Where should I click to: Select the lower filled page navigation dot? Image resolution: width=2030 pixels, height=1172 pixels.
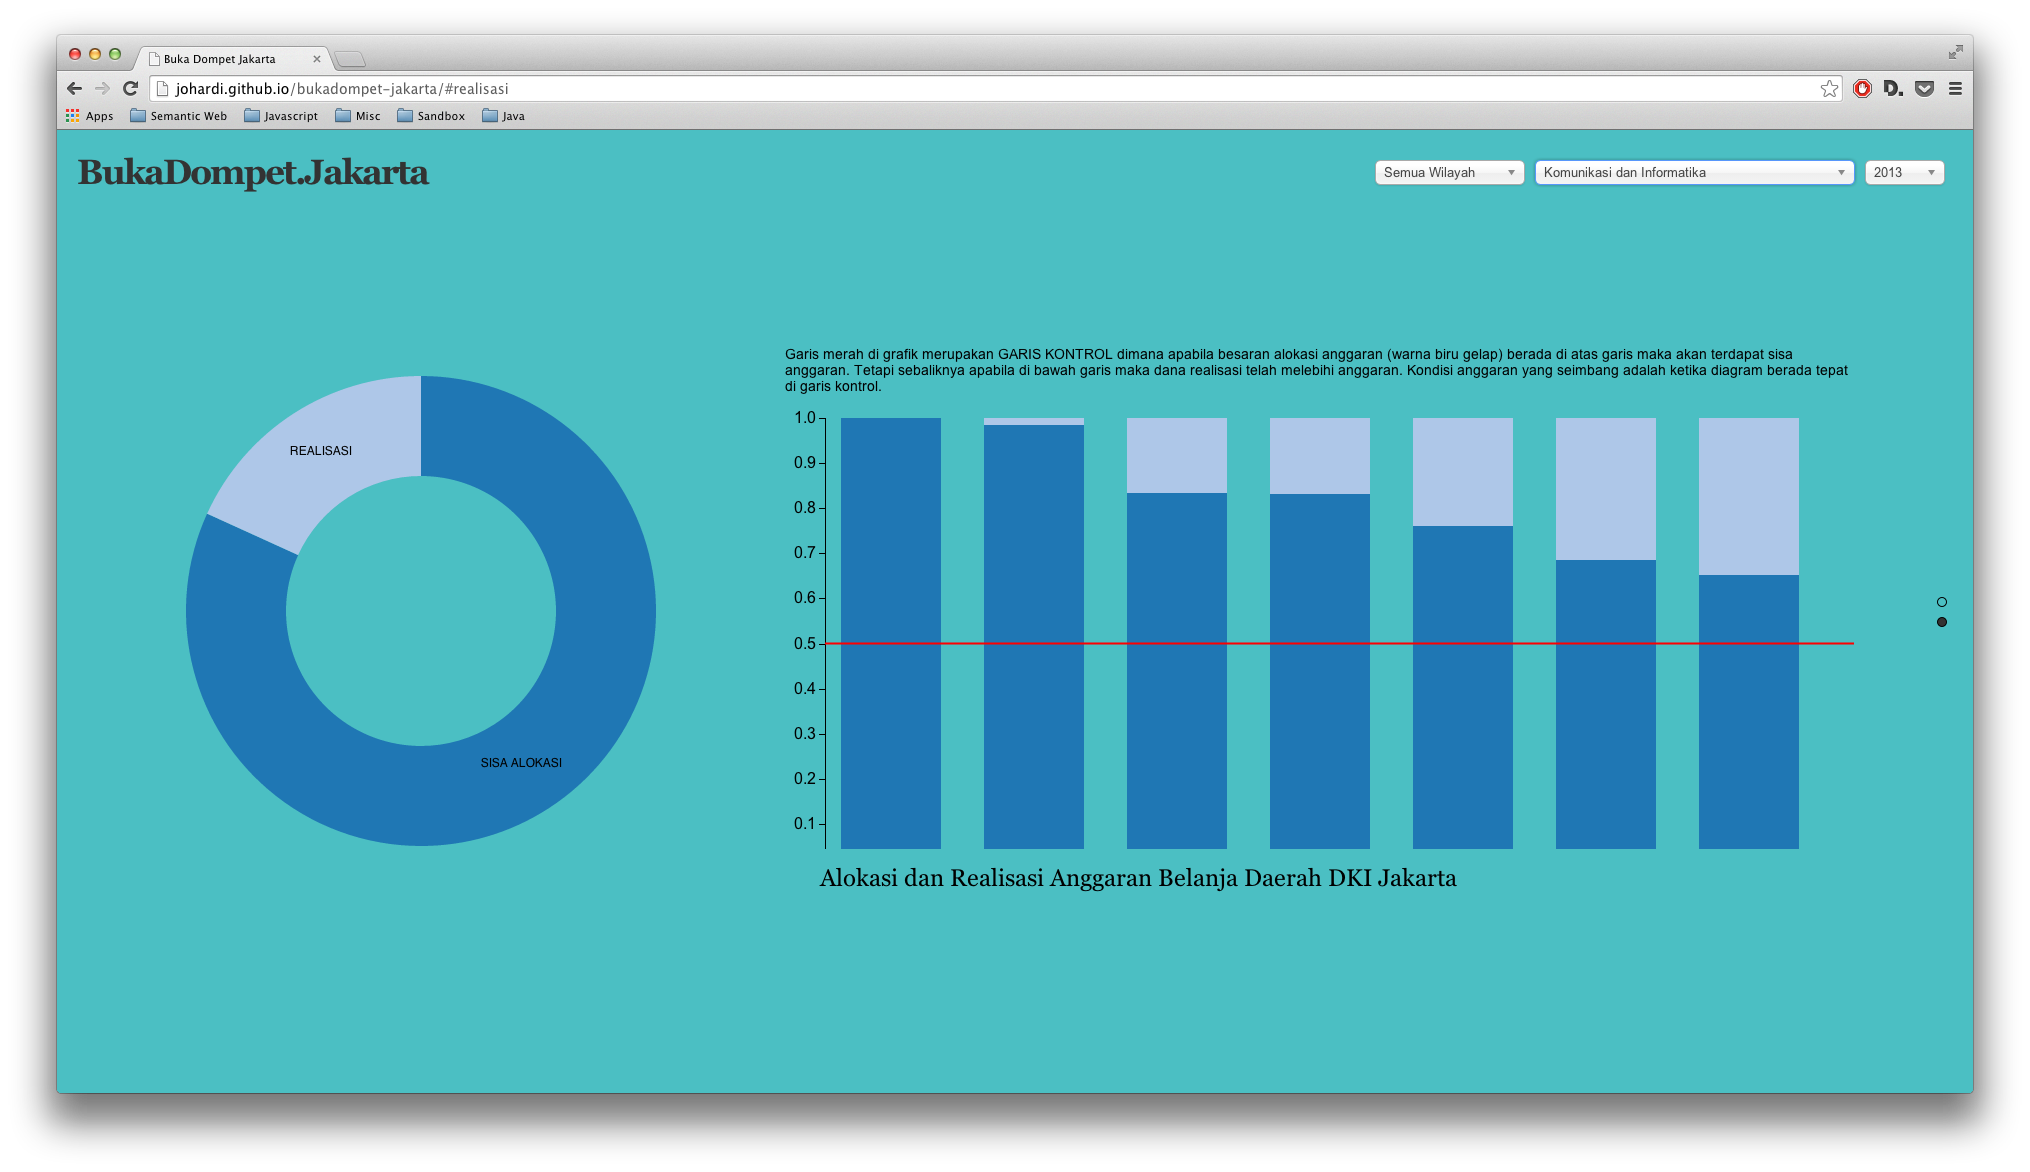click(1942, 622)
